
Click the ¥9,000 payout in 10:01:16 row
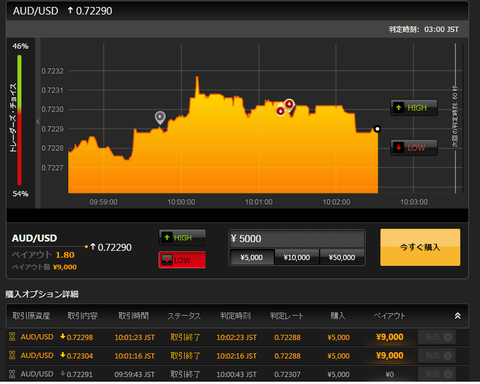coord(390,356)
